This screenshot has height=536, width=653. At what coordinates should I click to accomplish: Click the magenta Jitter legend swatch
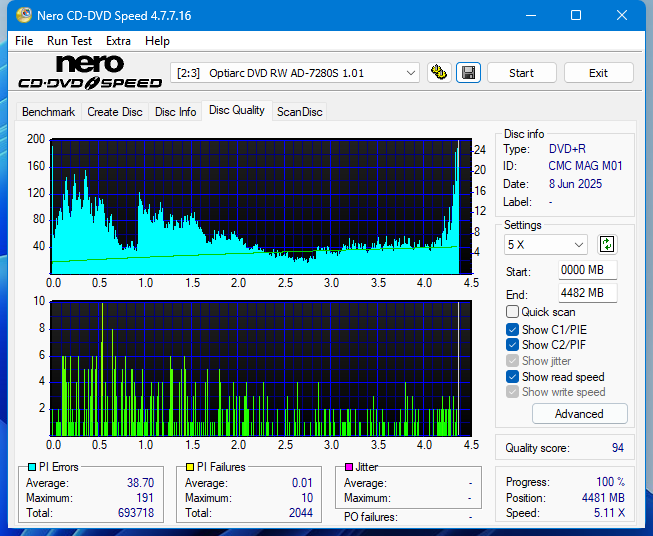(x=349, y=467)
